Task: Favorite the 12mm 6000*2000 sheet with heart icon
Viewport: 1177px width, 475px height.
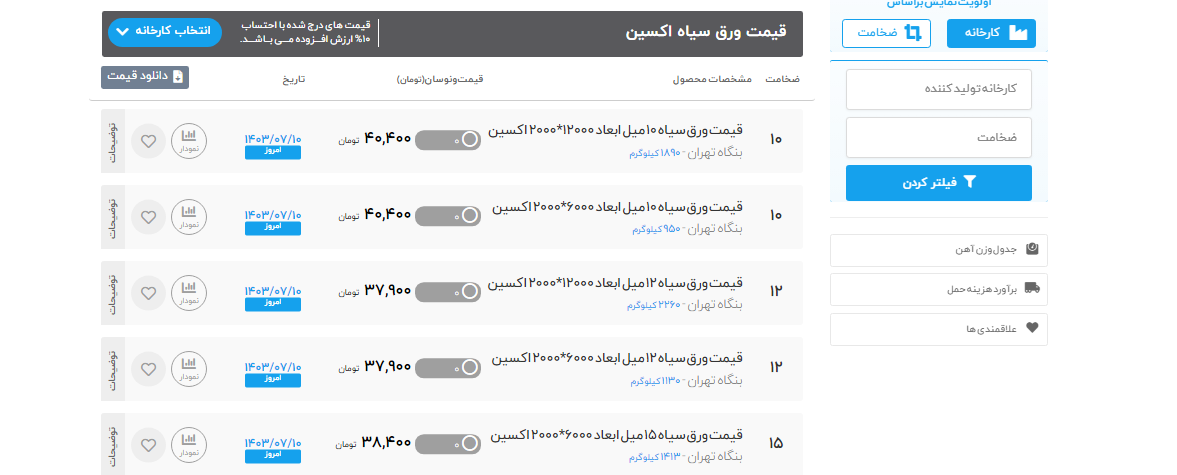Action: pos(148,369)
